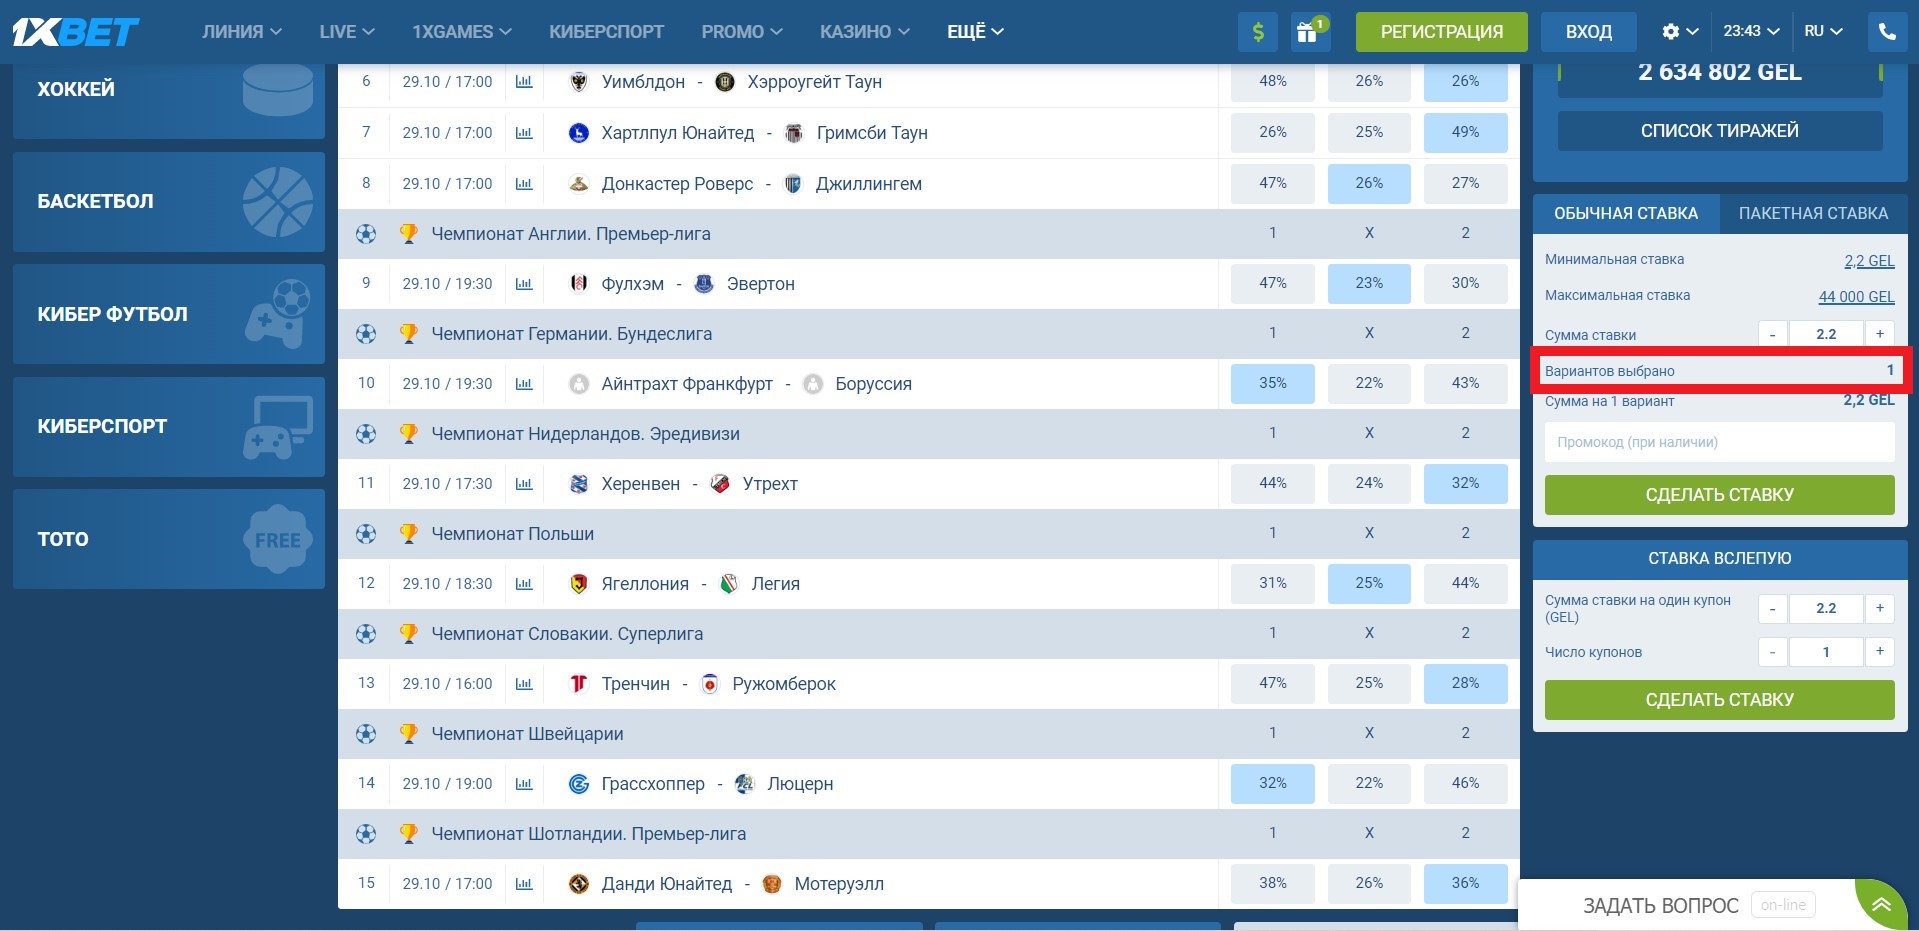Click the Легия team crest

(x=729, y=584)
